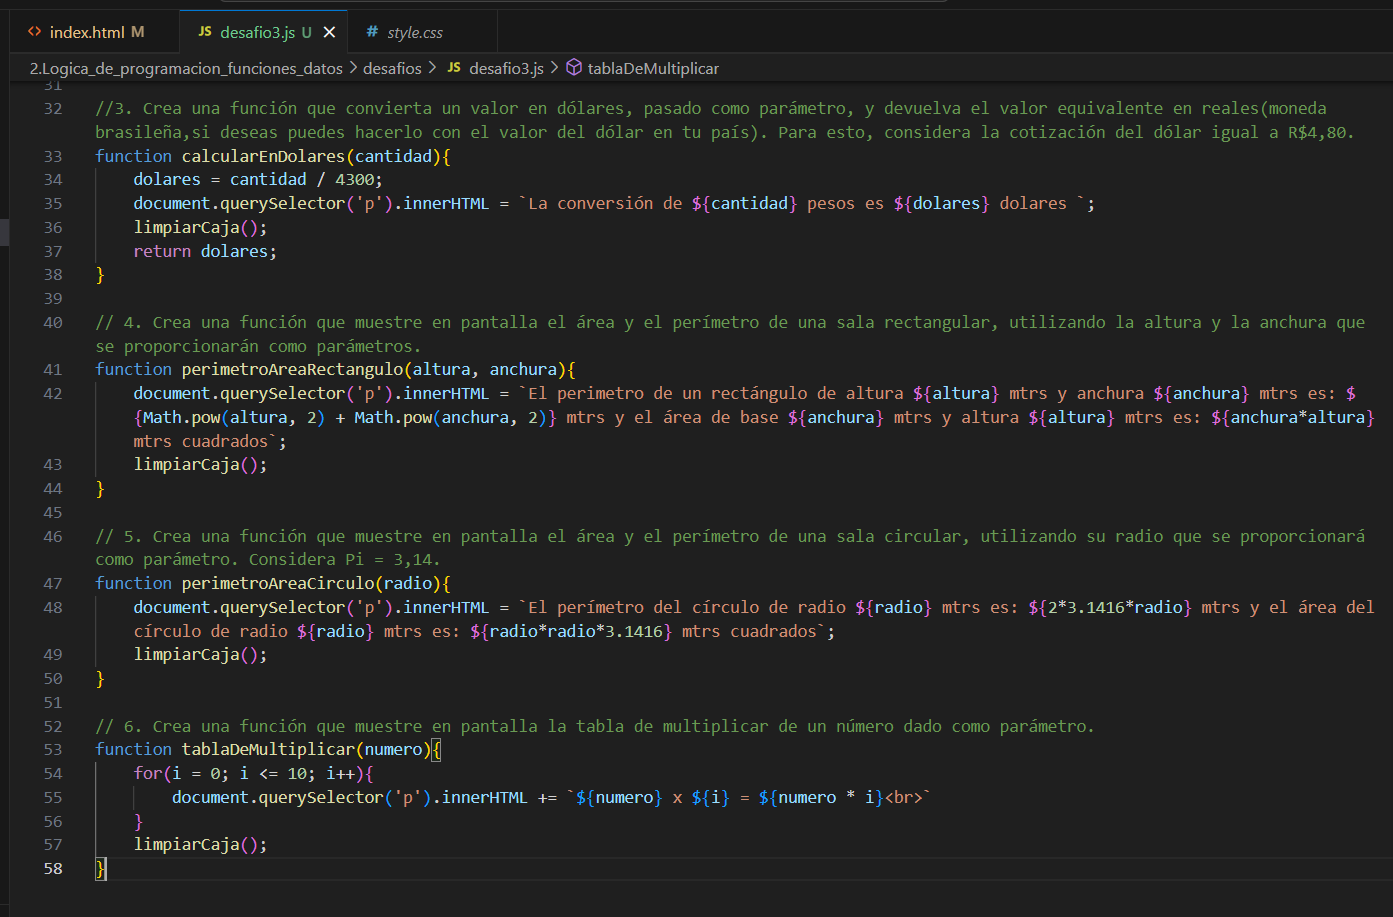Open the tablaDeMultiplicar breadcrumb symbol

(653, 68)
